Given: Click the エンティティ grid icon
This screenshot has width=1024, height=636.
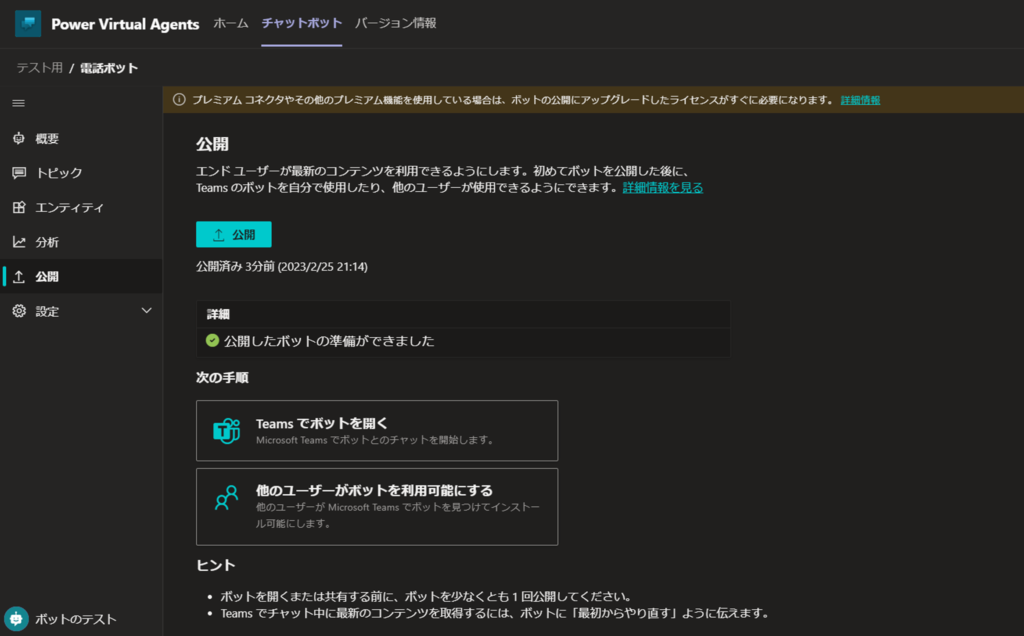Looking at the screenshot, I should point(19,207).
